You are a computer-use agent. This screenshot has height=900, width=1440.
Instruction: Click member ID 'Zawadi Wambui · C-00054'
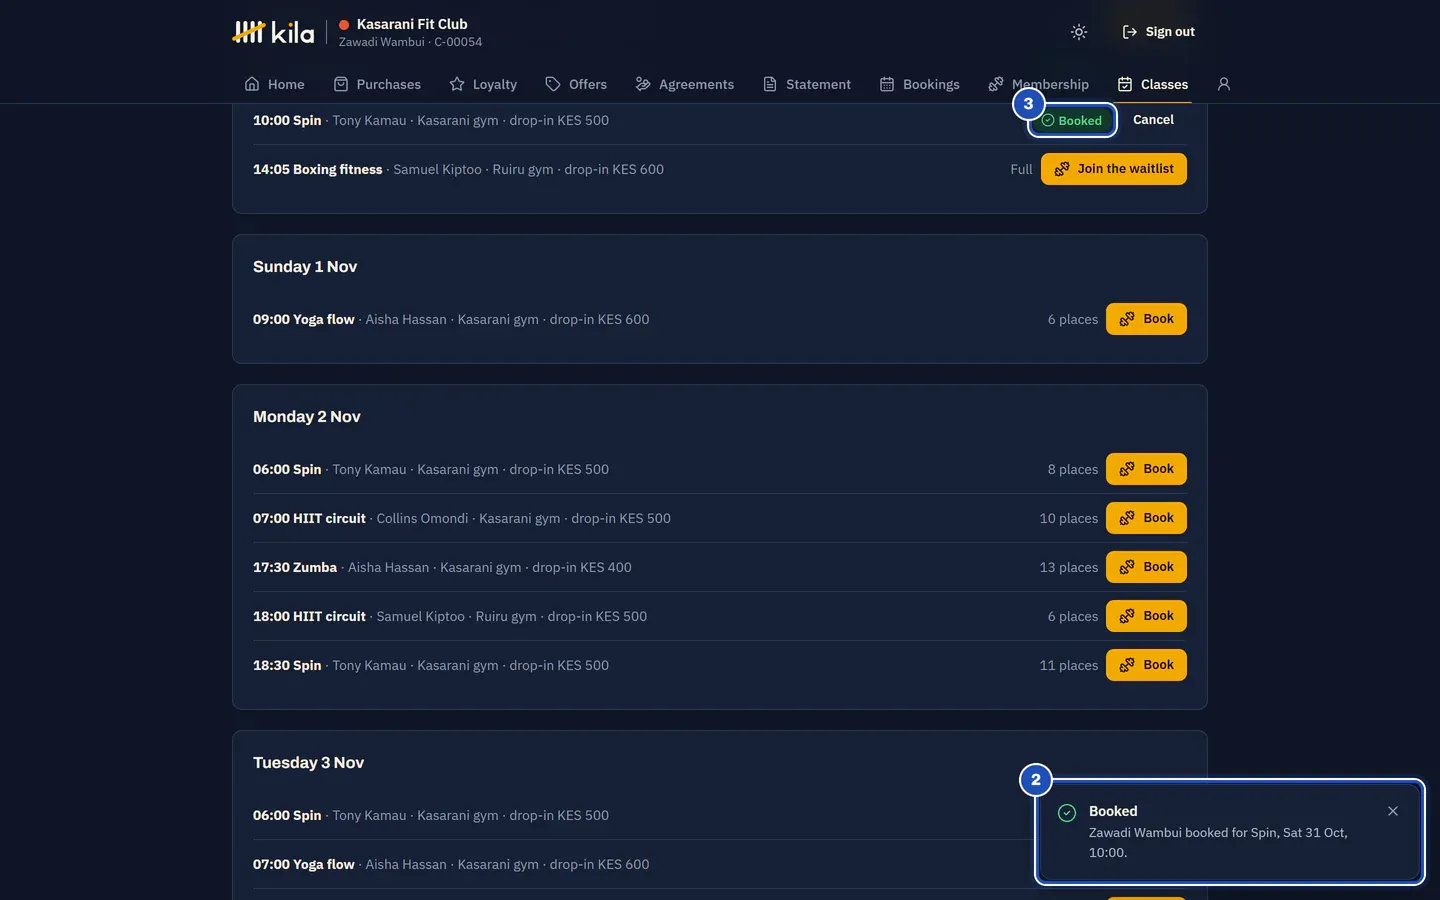click(x=410, y=42)
